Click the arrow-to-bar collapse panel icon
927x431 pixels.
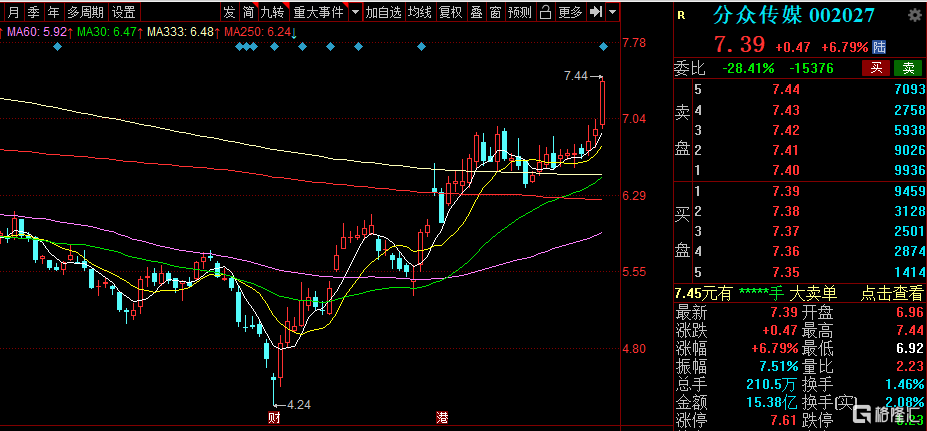point(597,12)
